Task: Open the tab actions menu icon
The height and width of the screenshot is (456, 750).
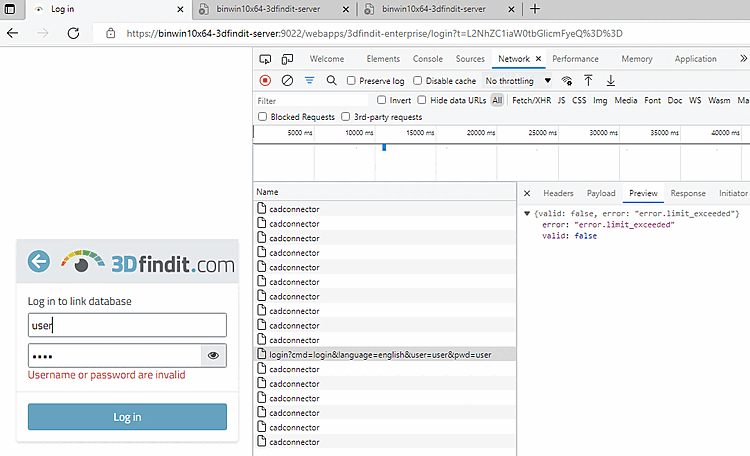Action: pyautogui.click(x=10, y=9)
